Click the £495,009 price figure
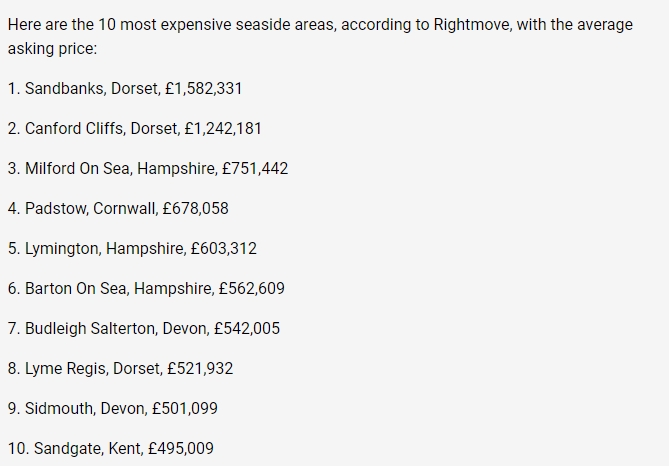The height and width of the screenshot is (466, 669). tap(180, 448)
